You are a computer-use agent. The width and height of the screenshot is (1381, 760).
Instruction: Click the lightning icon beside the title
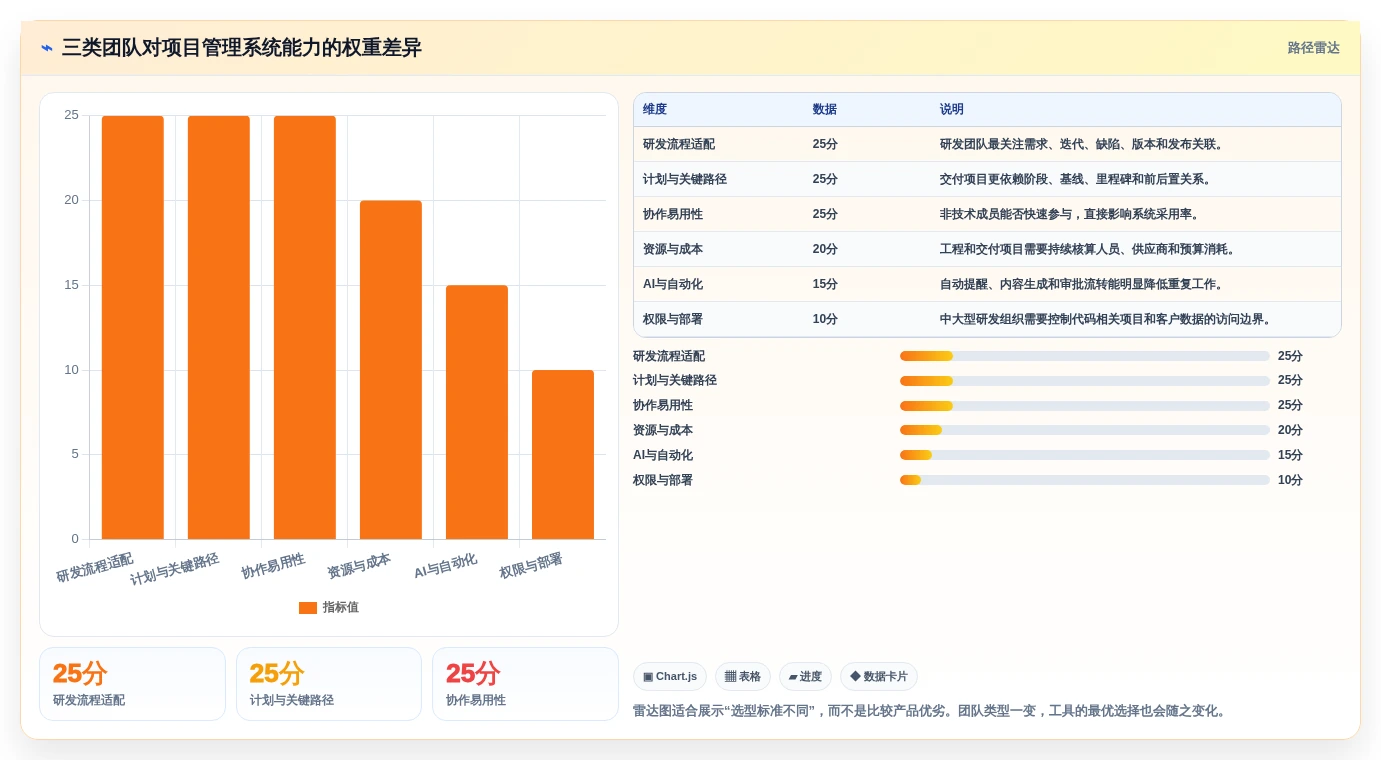(47, 48)
